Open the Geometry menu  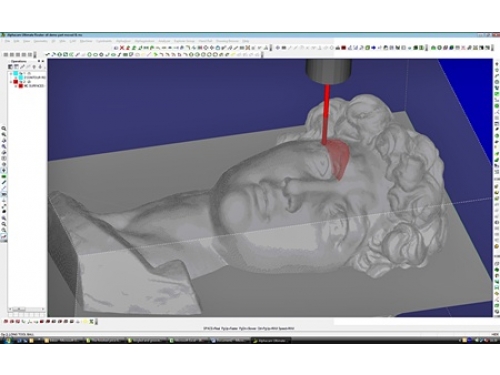coord(40,41)
